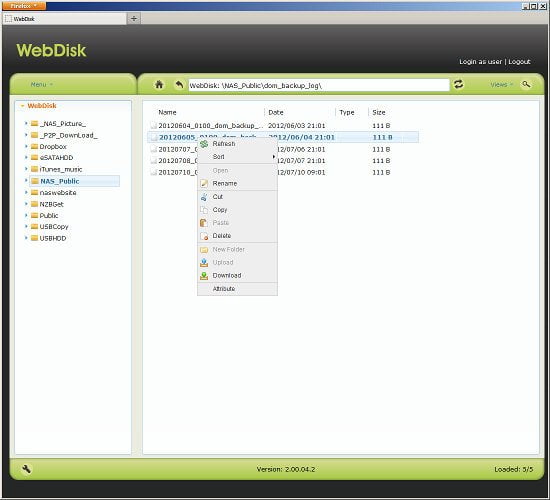Open search with the magnifier icon

(526, 84)
